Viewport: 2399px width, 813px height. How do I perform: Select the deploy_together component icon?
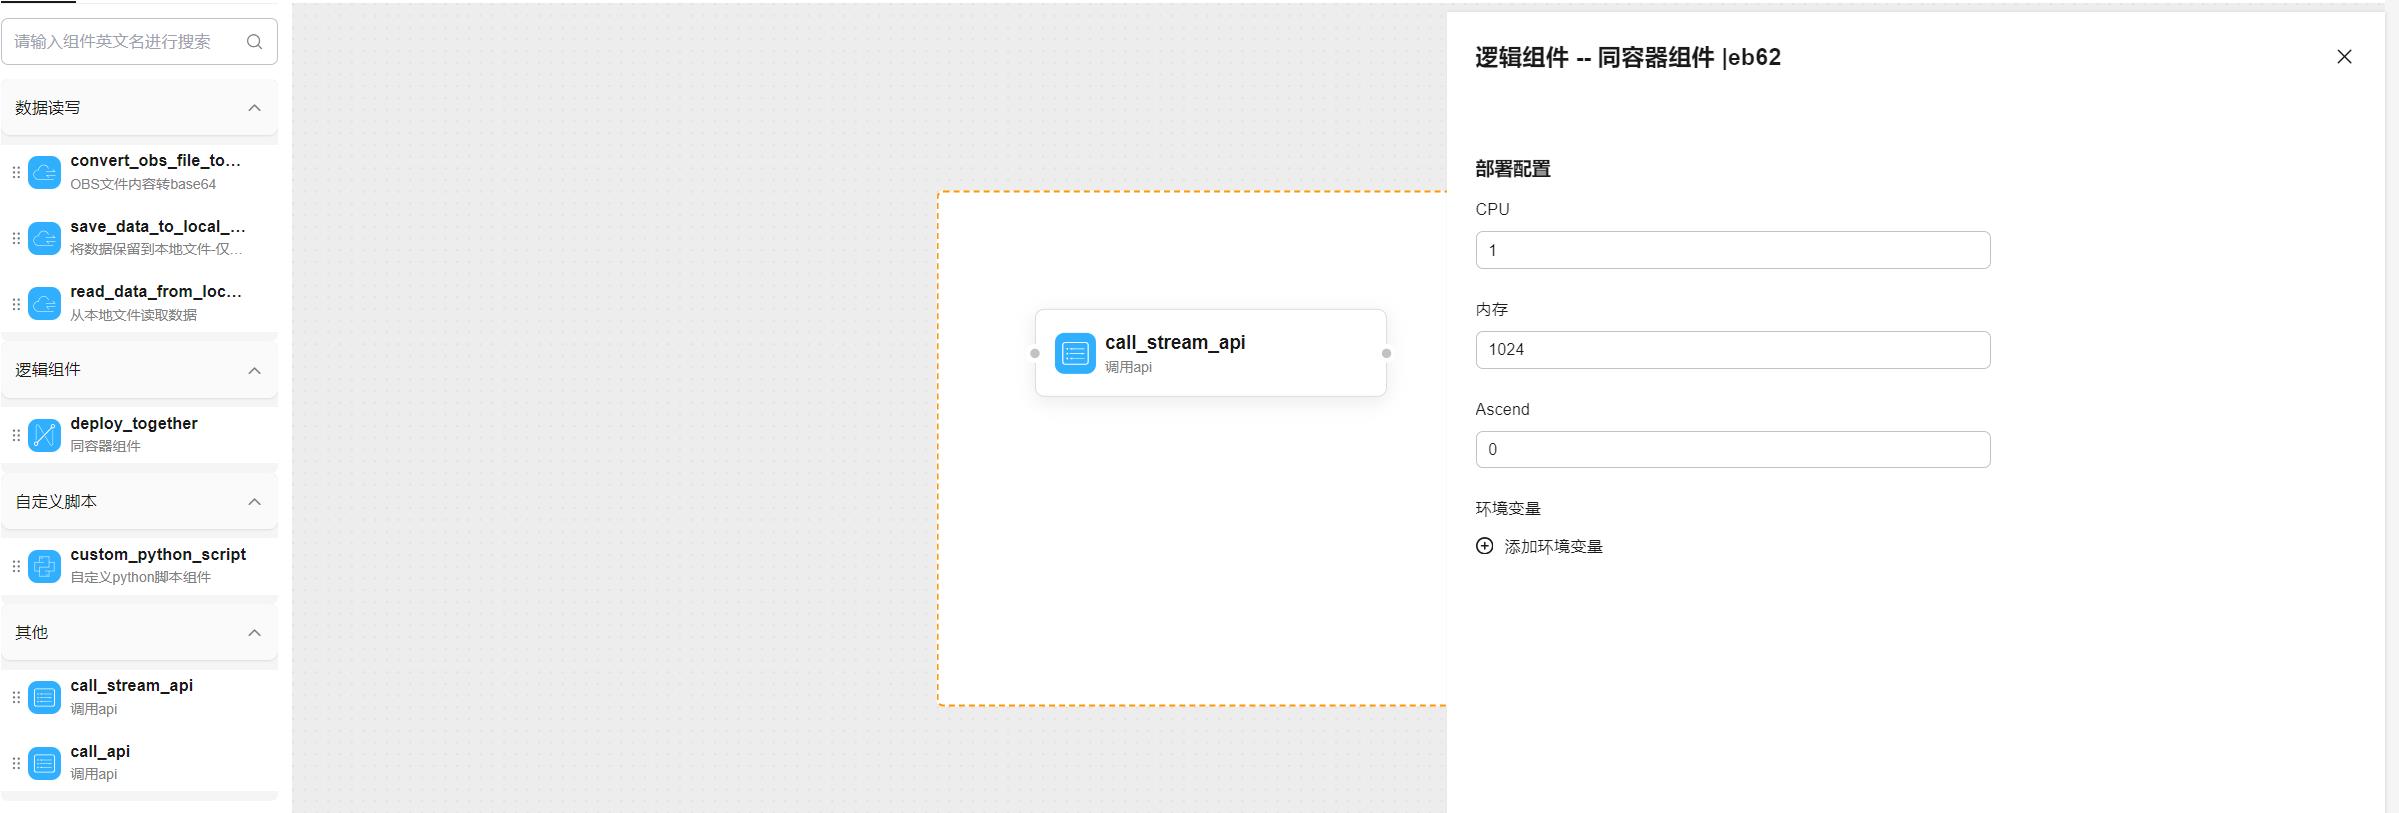[x=44, y=435]
